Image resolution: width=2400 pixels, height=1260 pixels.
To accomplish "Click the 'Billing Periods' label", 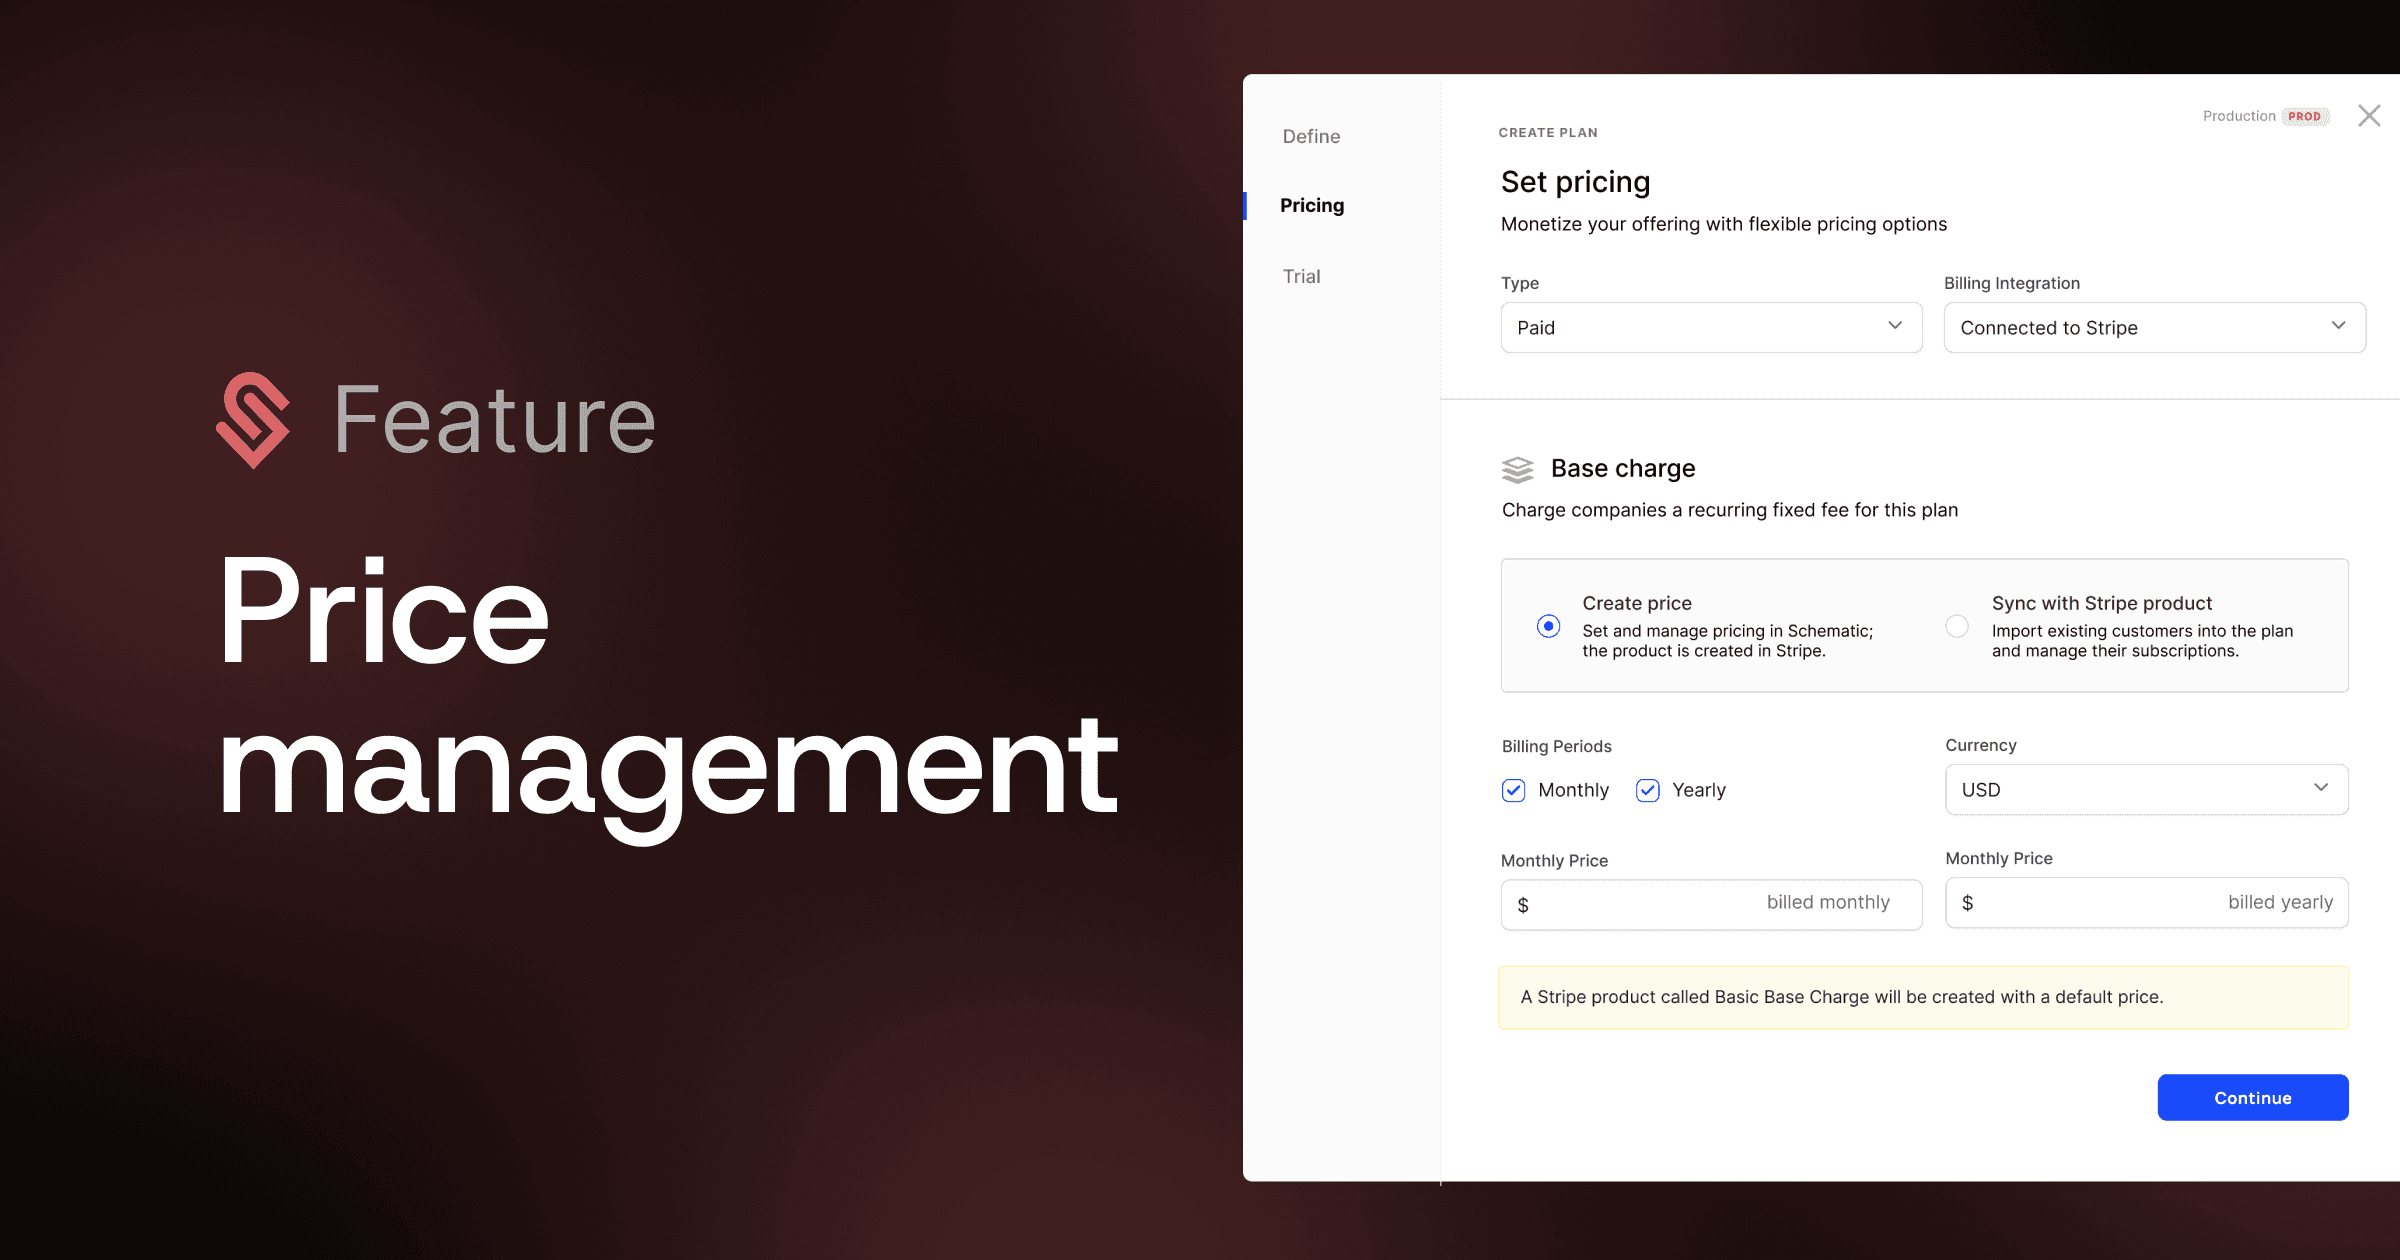I will tap(1557, 746).
